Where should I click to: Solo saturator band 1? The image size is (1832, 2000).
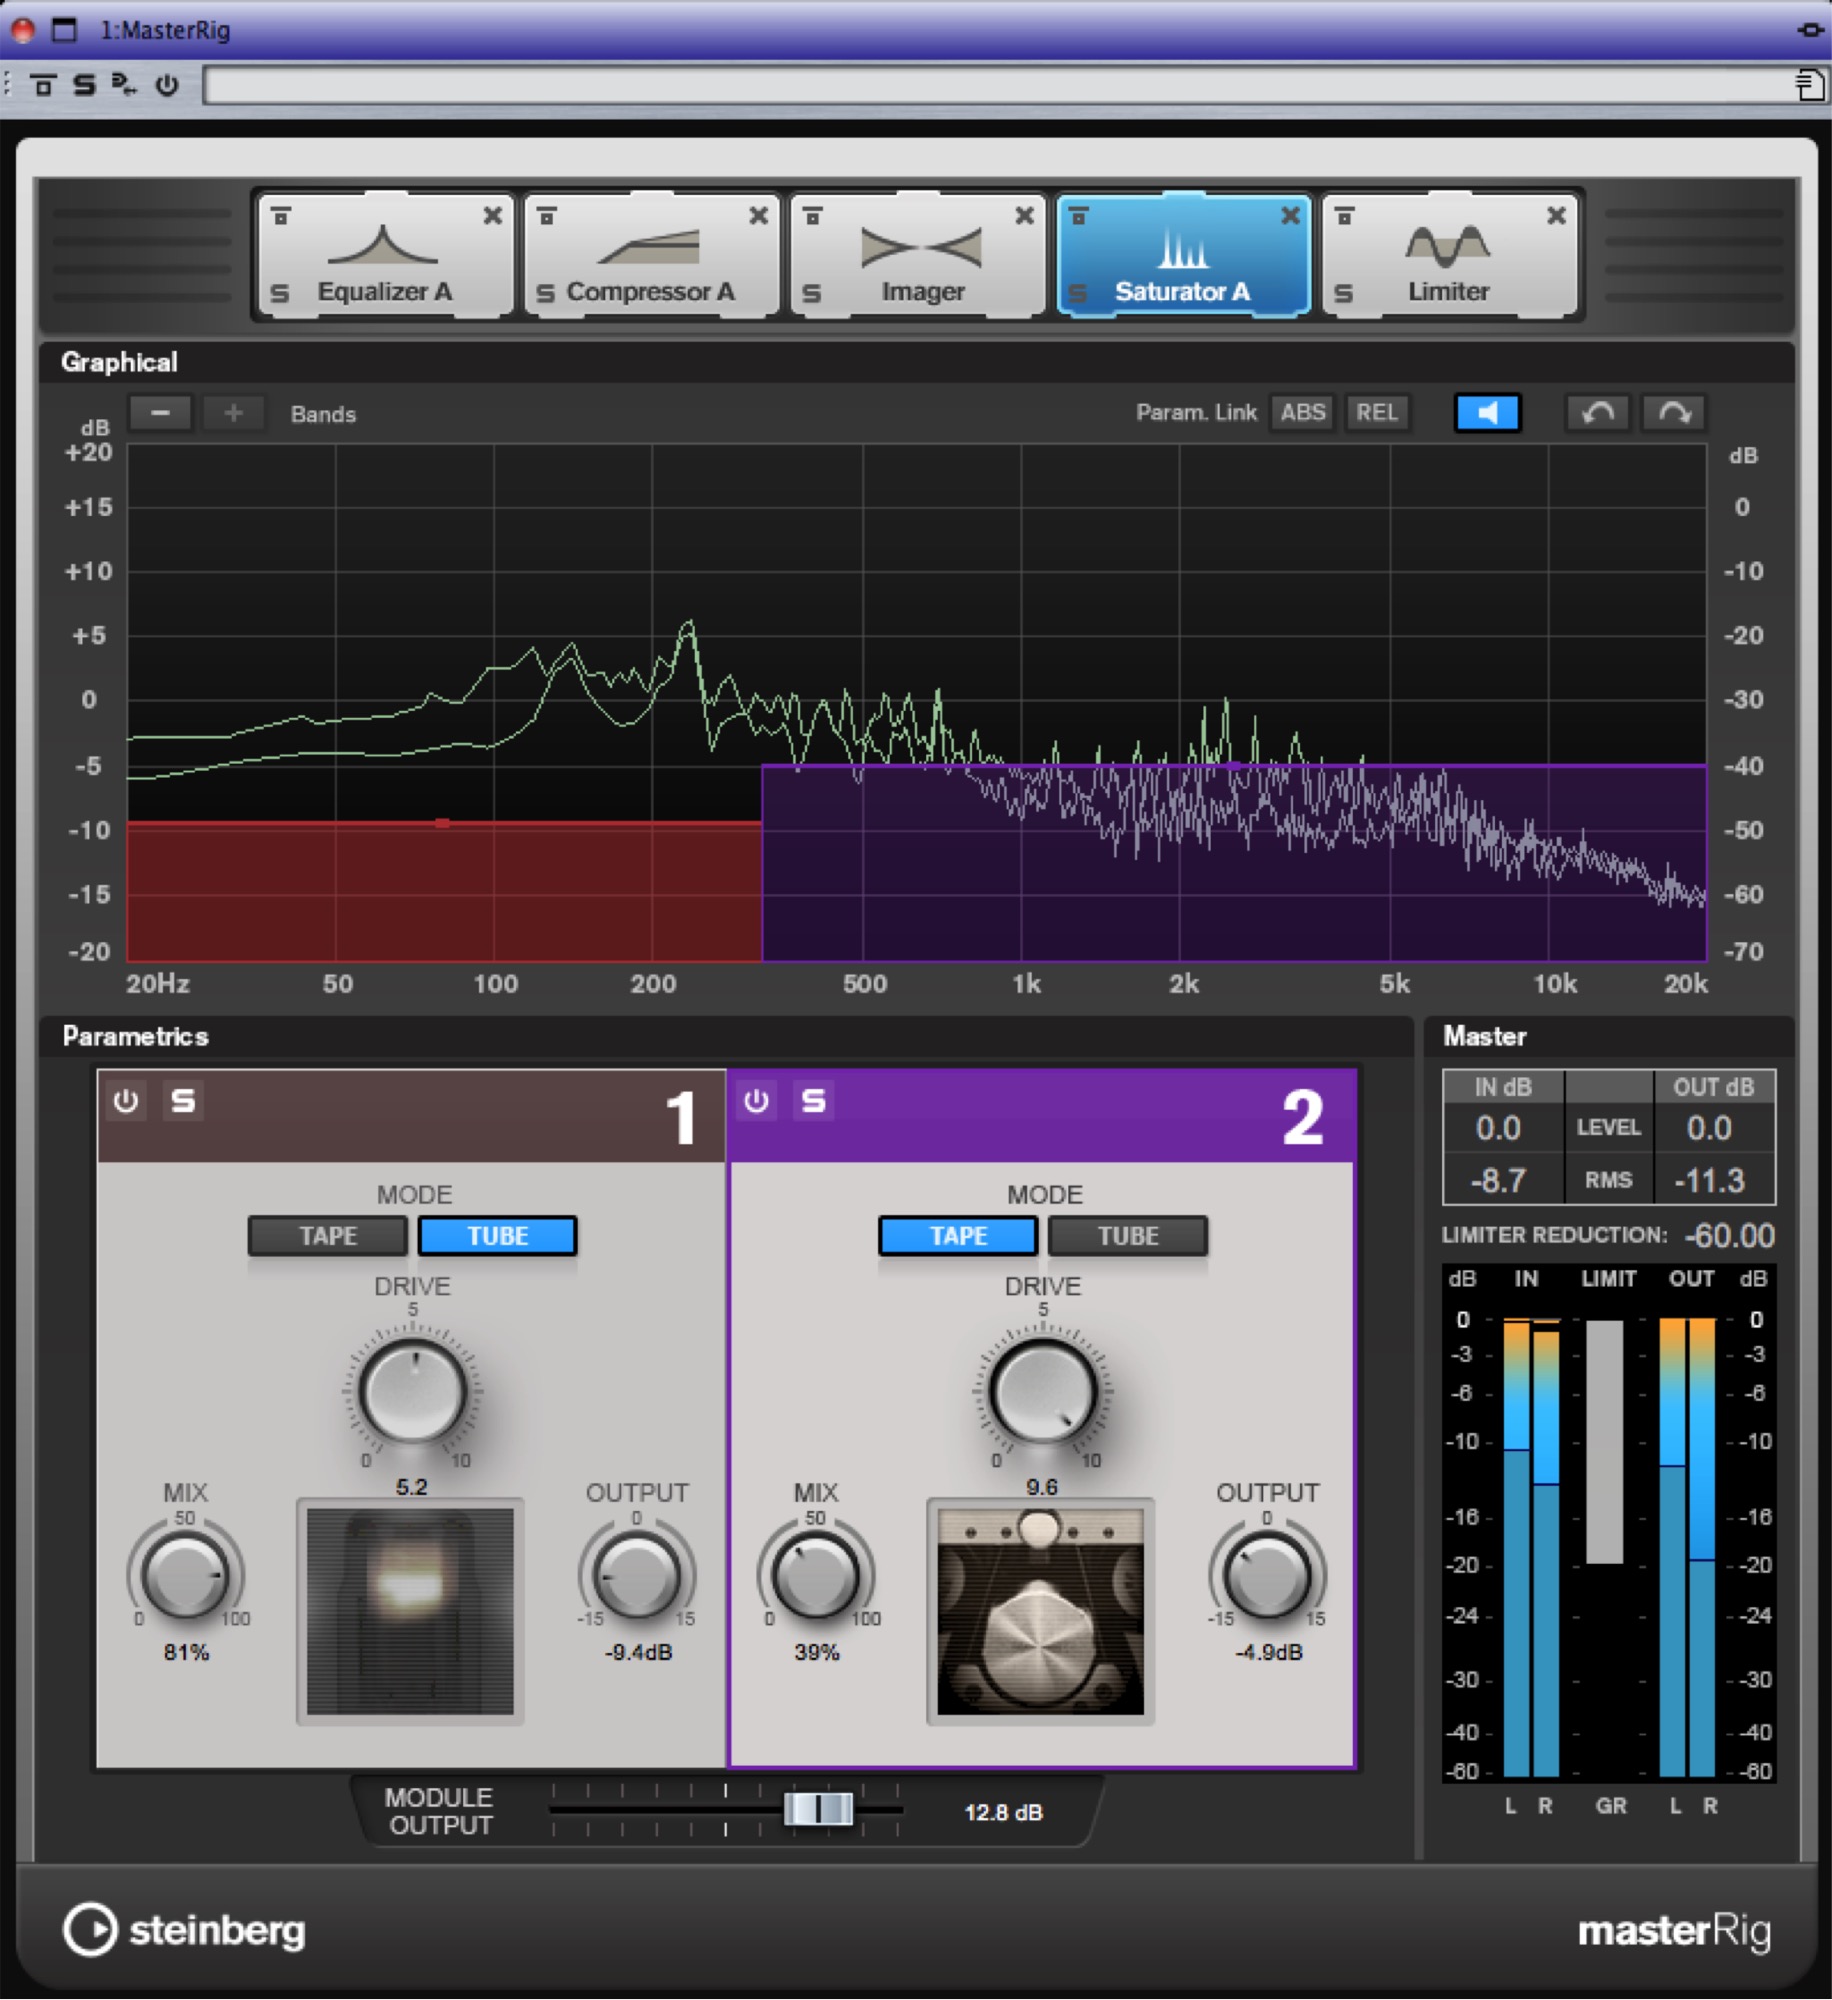[183, 1101]
